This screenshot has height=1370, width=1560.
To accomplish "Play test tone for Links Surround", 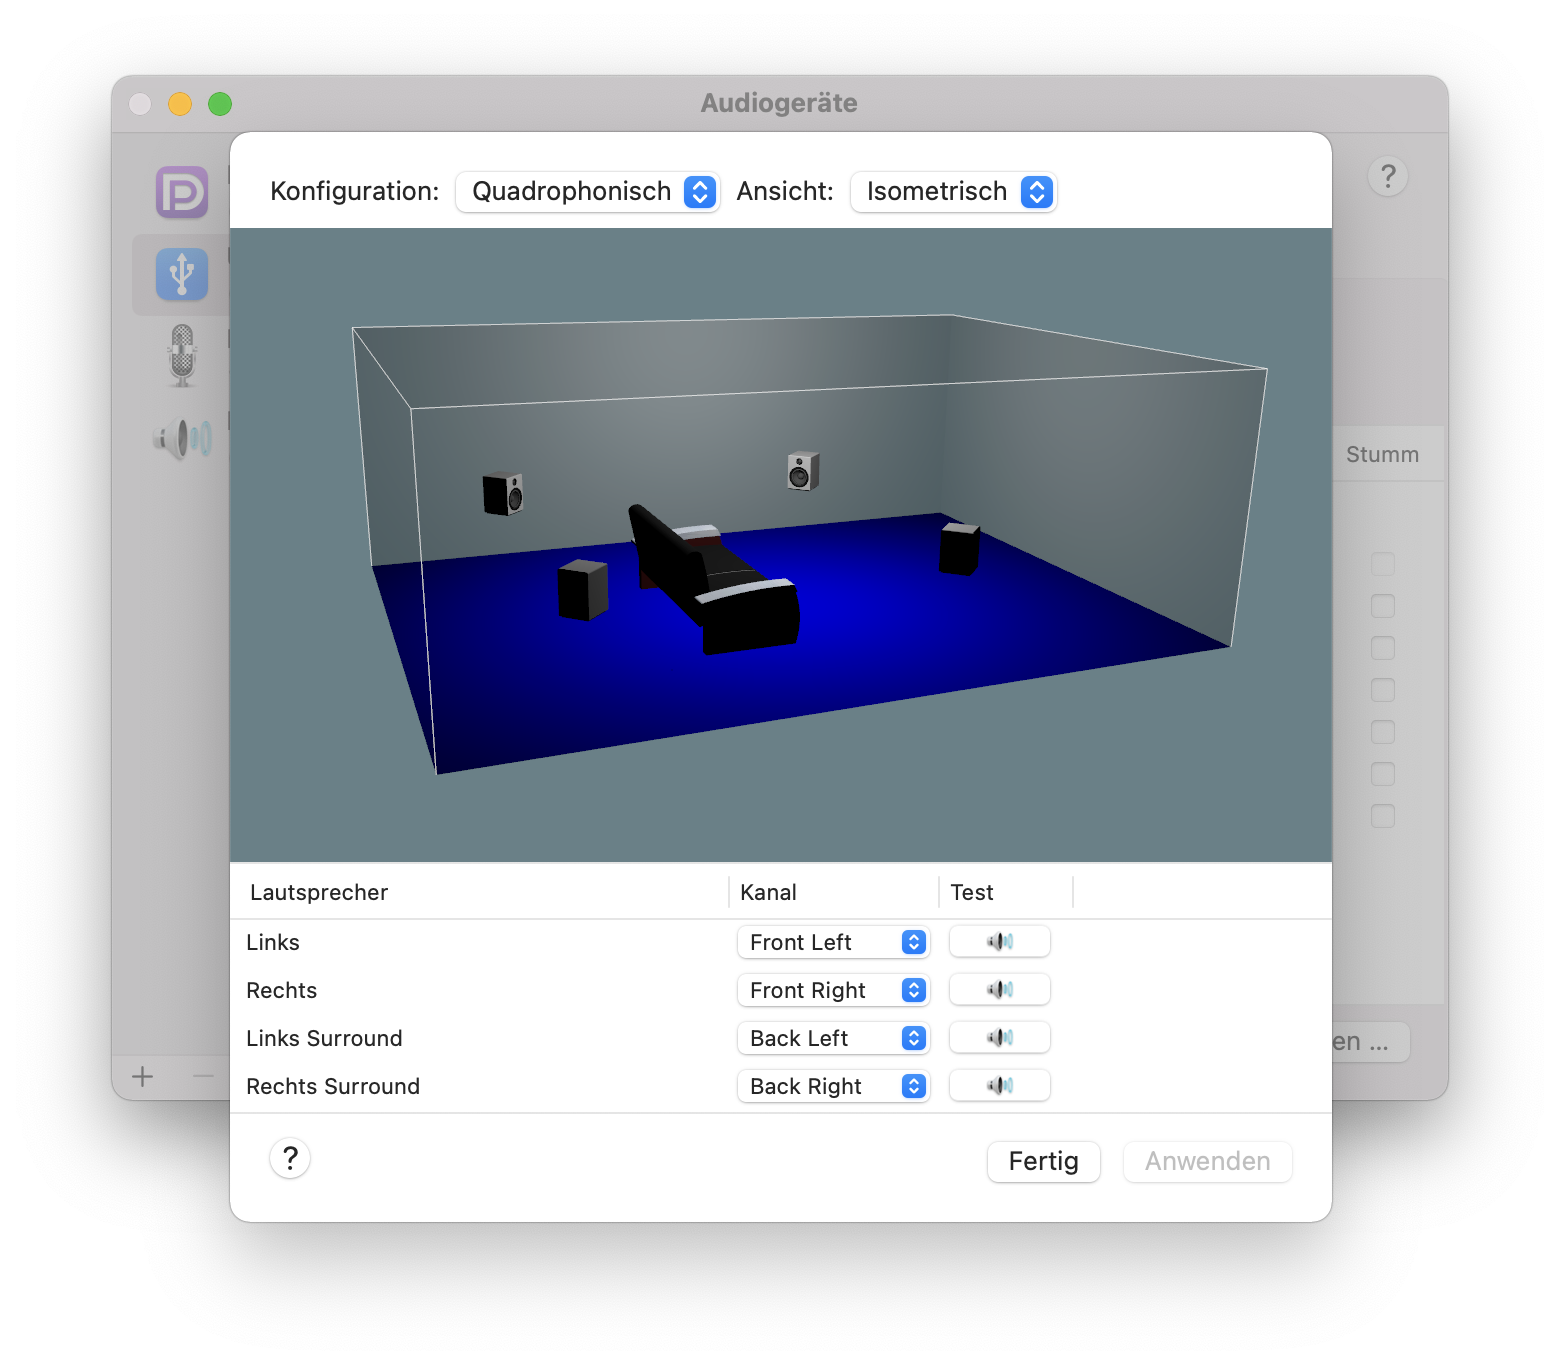I will (999, 1038).
